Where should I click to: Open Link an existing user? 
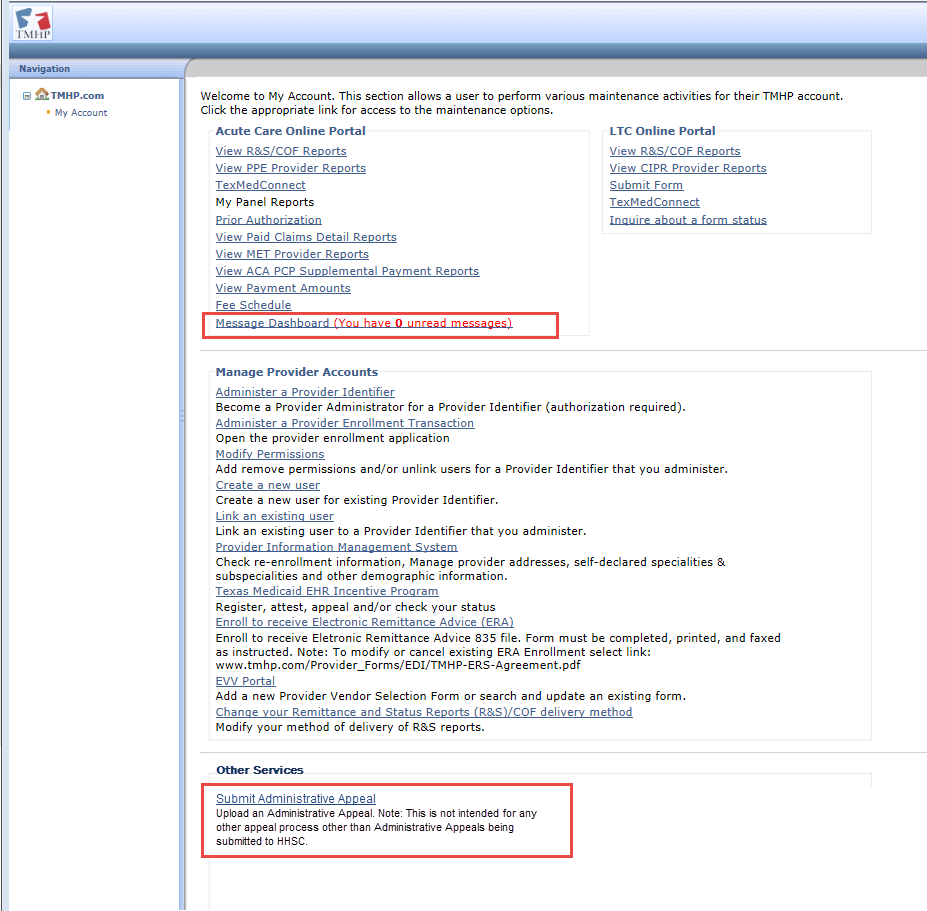coord(274,516)
